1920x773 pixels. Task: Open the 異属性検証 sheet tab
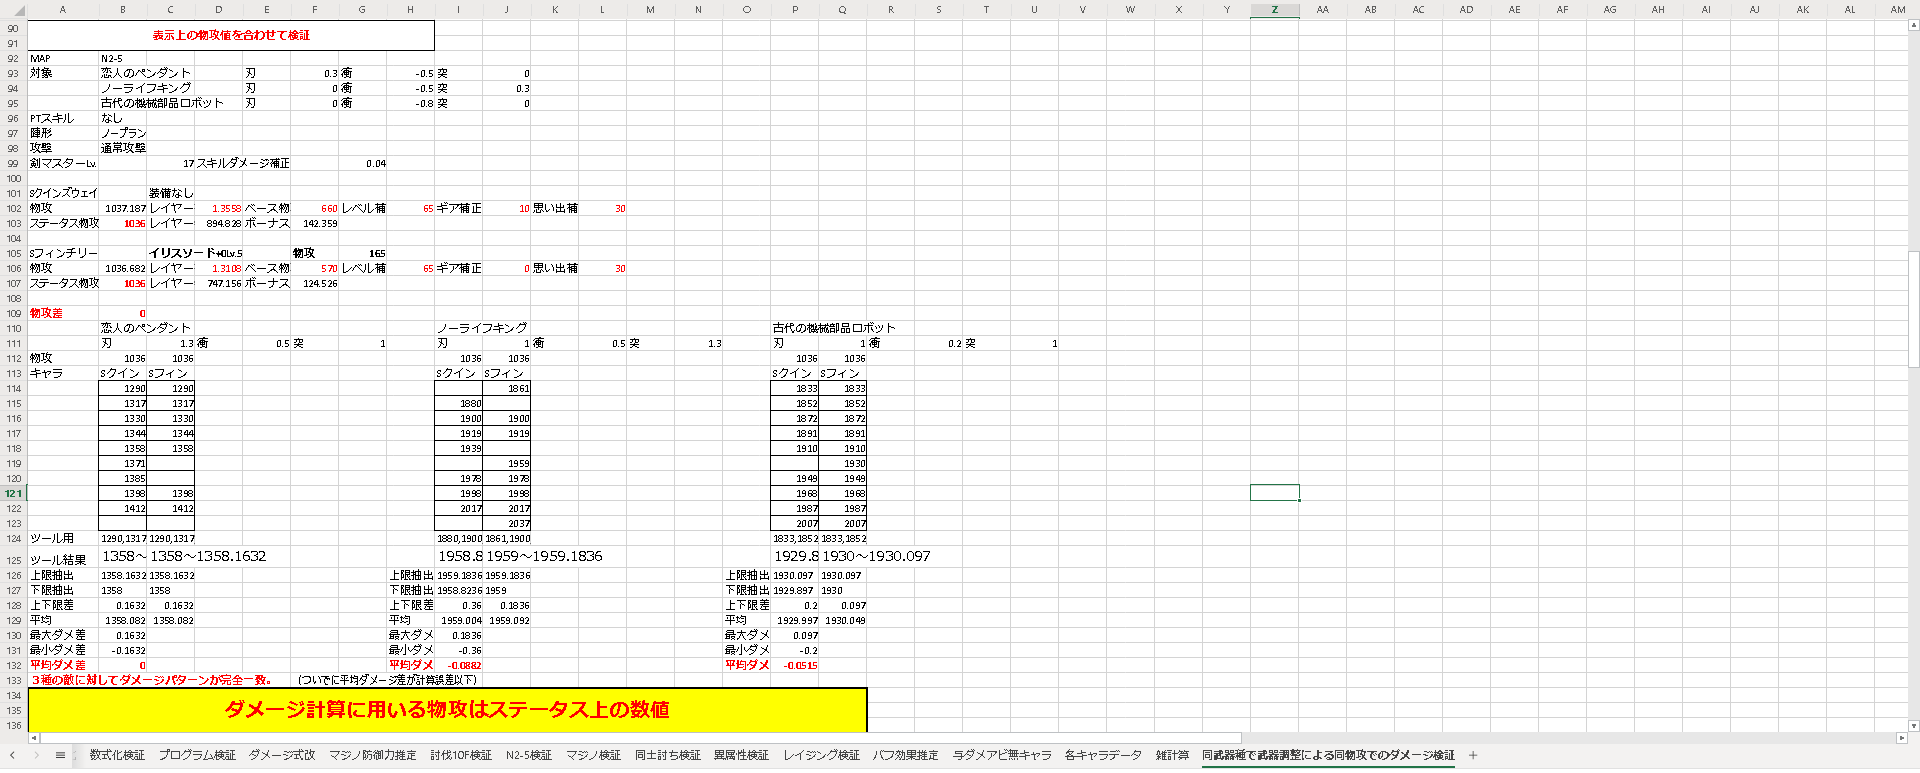pyautogui.click(x=741, y=756)
